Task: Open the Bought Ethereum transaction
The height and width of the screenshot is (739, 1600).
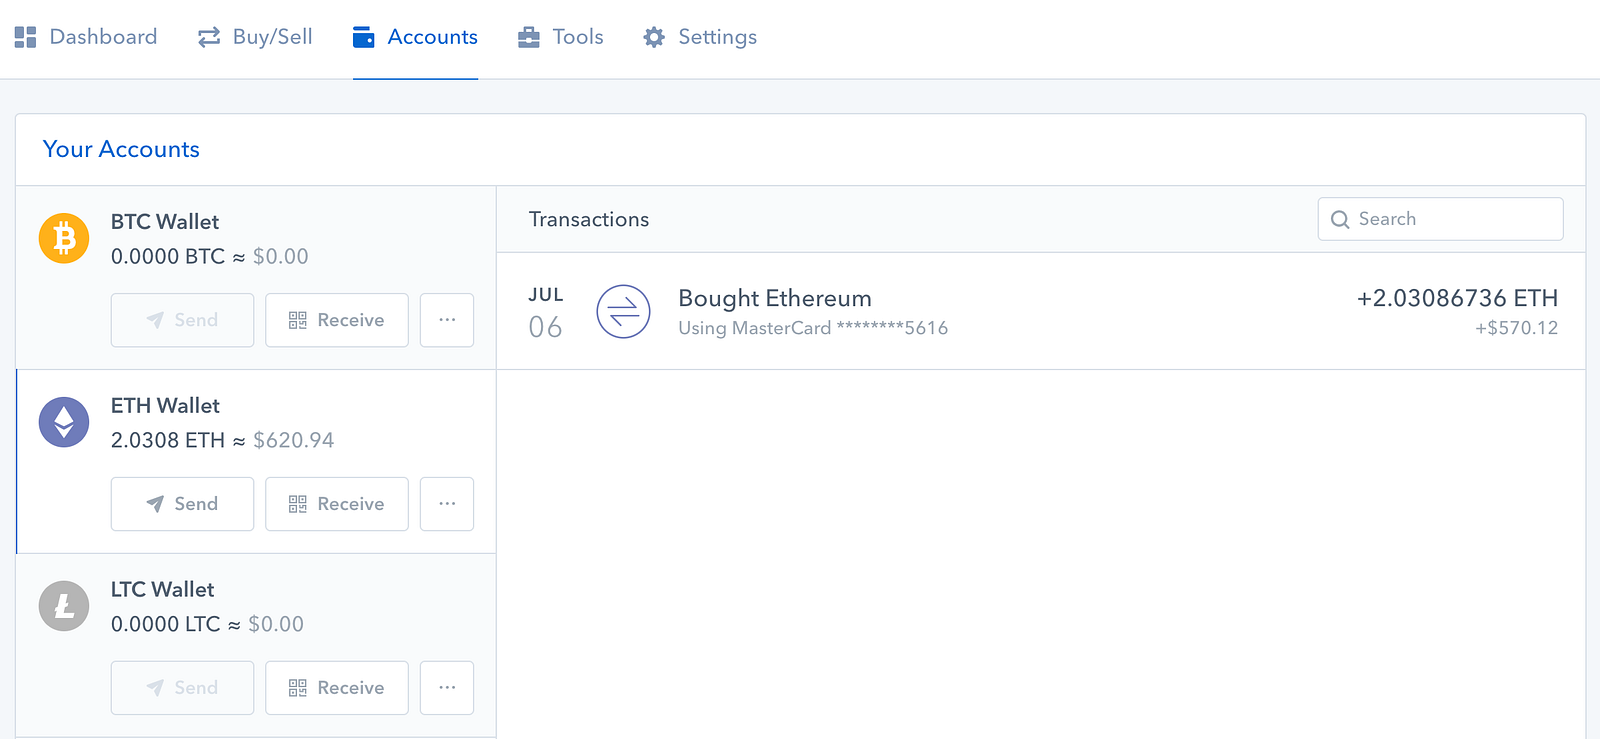Action: 775,299
